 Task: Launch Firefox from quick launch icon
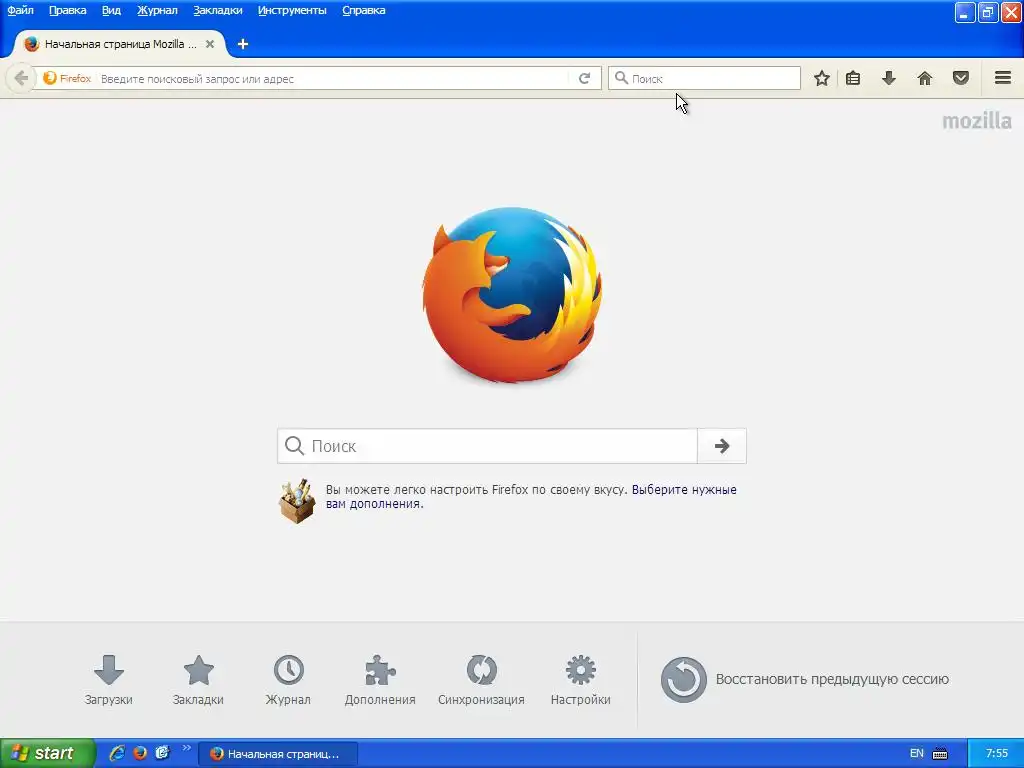pyautogui.click(x=140, y=753)
